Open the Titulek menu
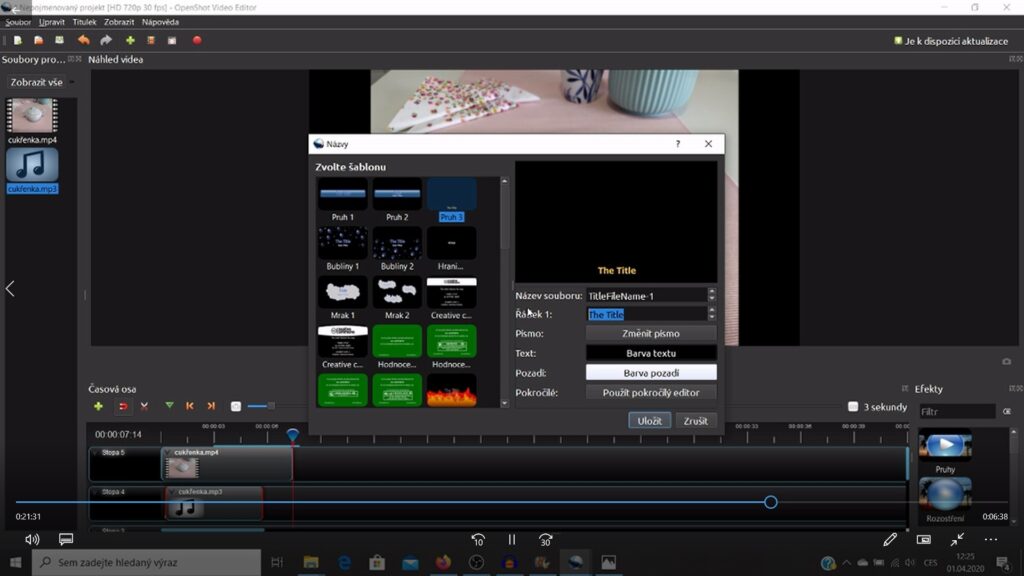Image resolution: width=1024 pixels, height=576 pixels. [x=84, y=21]
